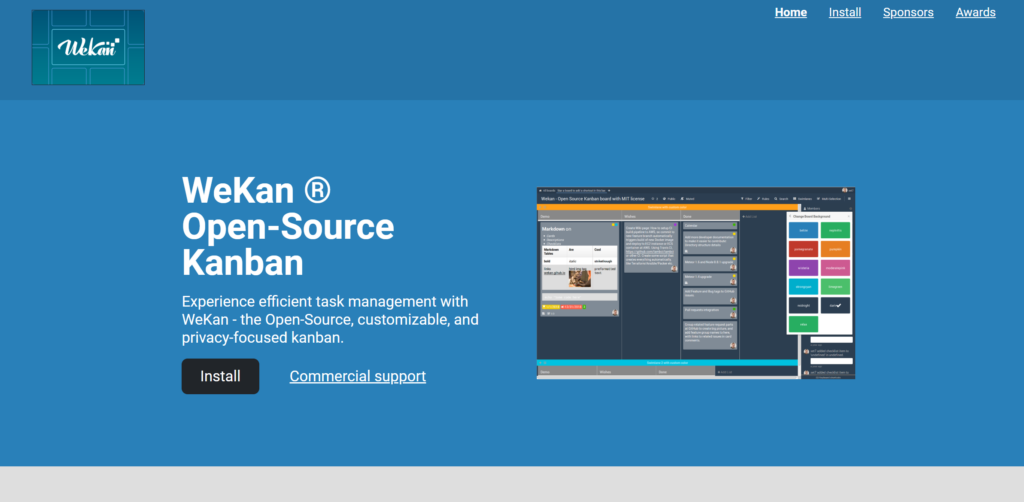Pick the orange pumpkin background swatch
This screenshot has width=1024, height=502.
(835, 248)
